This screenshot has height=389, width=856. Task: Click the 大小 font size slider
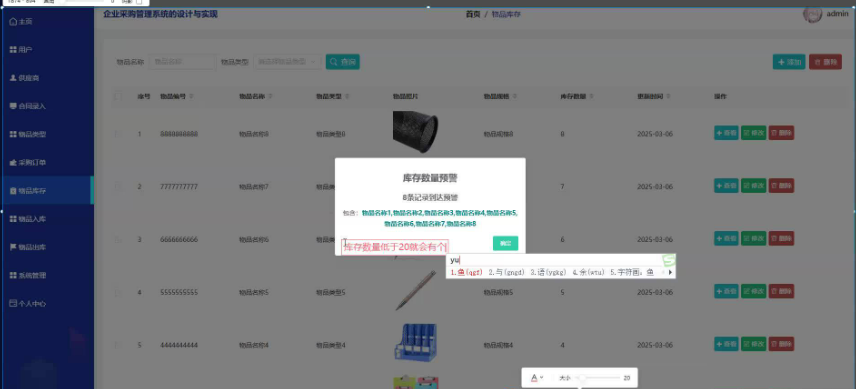598,378
